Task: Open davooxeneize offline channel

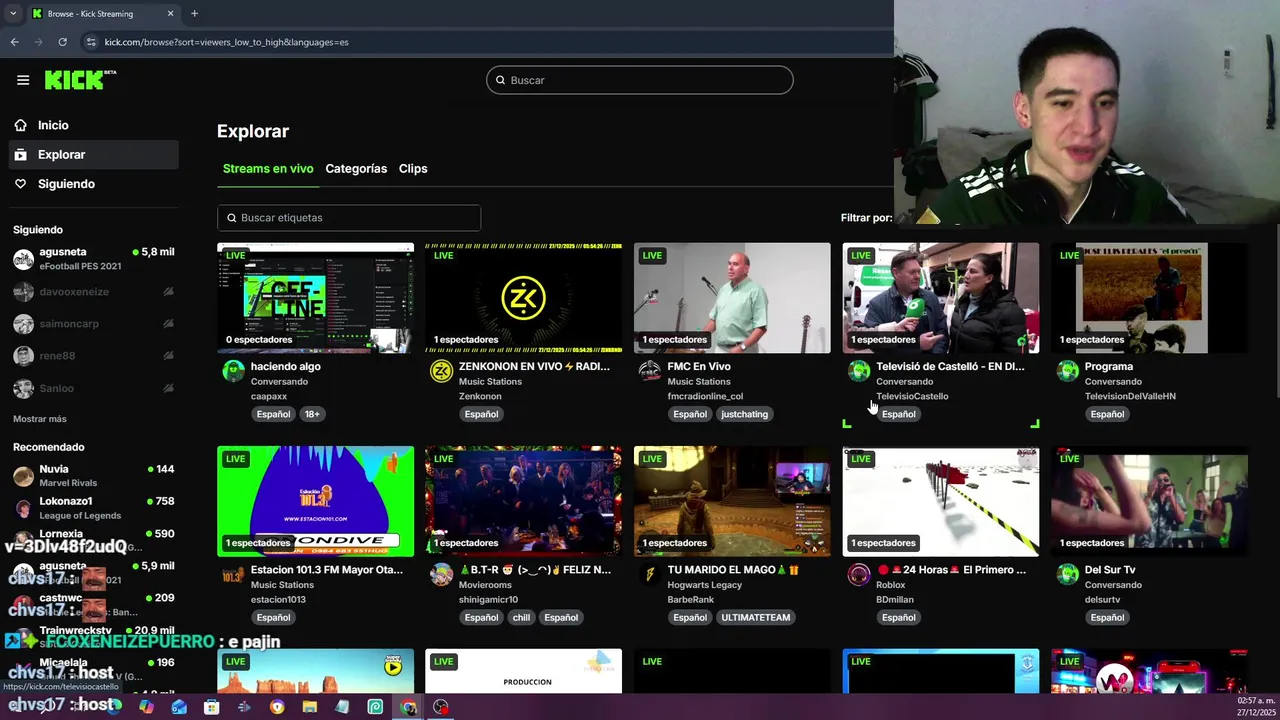Action: (94, 292)
